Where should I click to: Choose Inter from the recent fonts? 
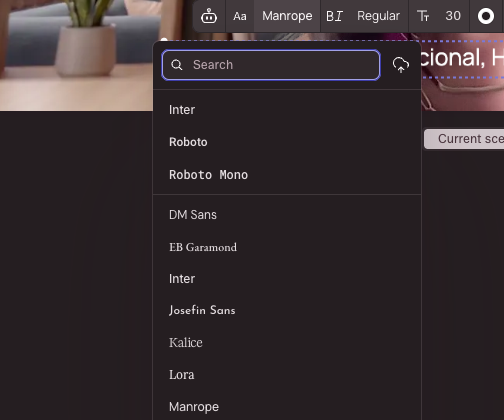pyautogui.click(x=287, y=110)
